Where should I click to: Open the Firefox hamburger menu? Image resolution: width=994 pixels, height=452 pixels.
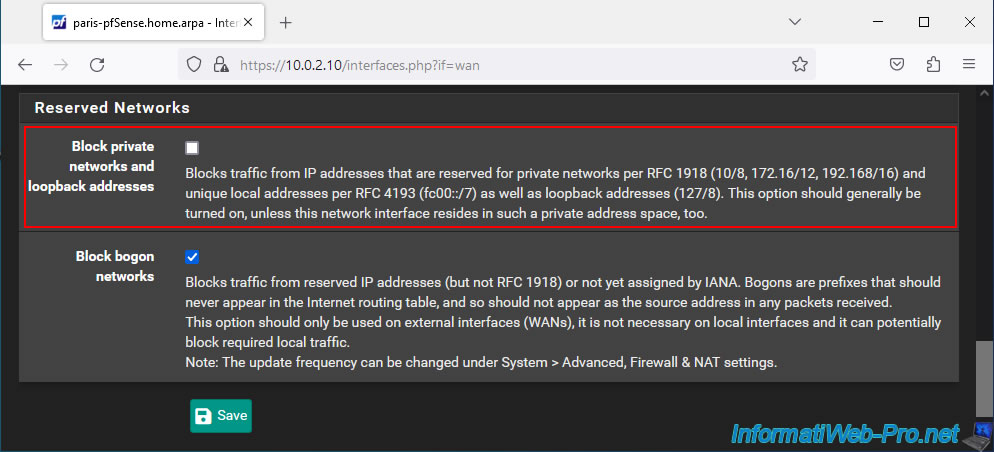(969, 65)
